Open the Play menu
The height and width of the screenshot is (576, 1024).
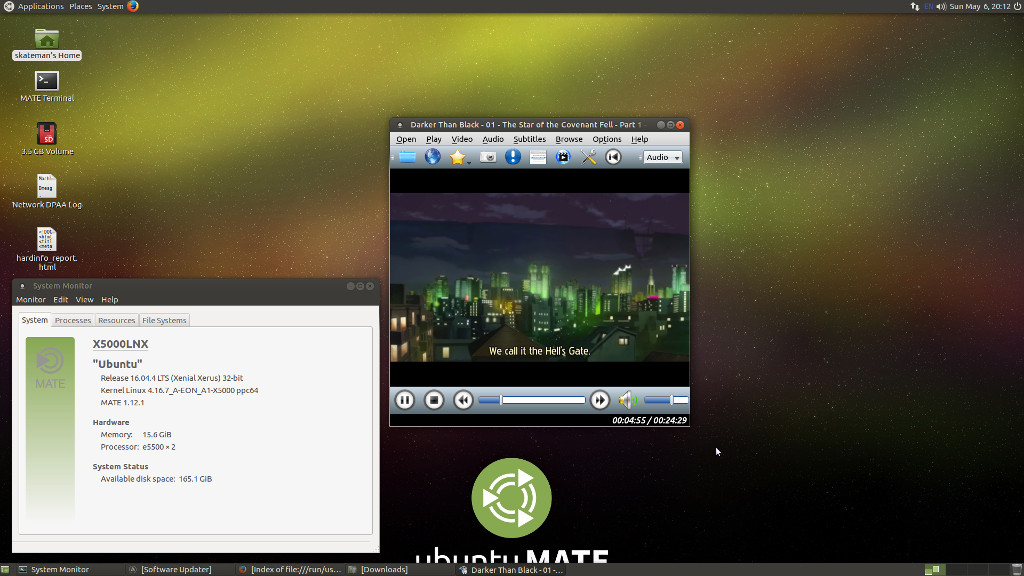click(434, 139)
